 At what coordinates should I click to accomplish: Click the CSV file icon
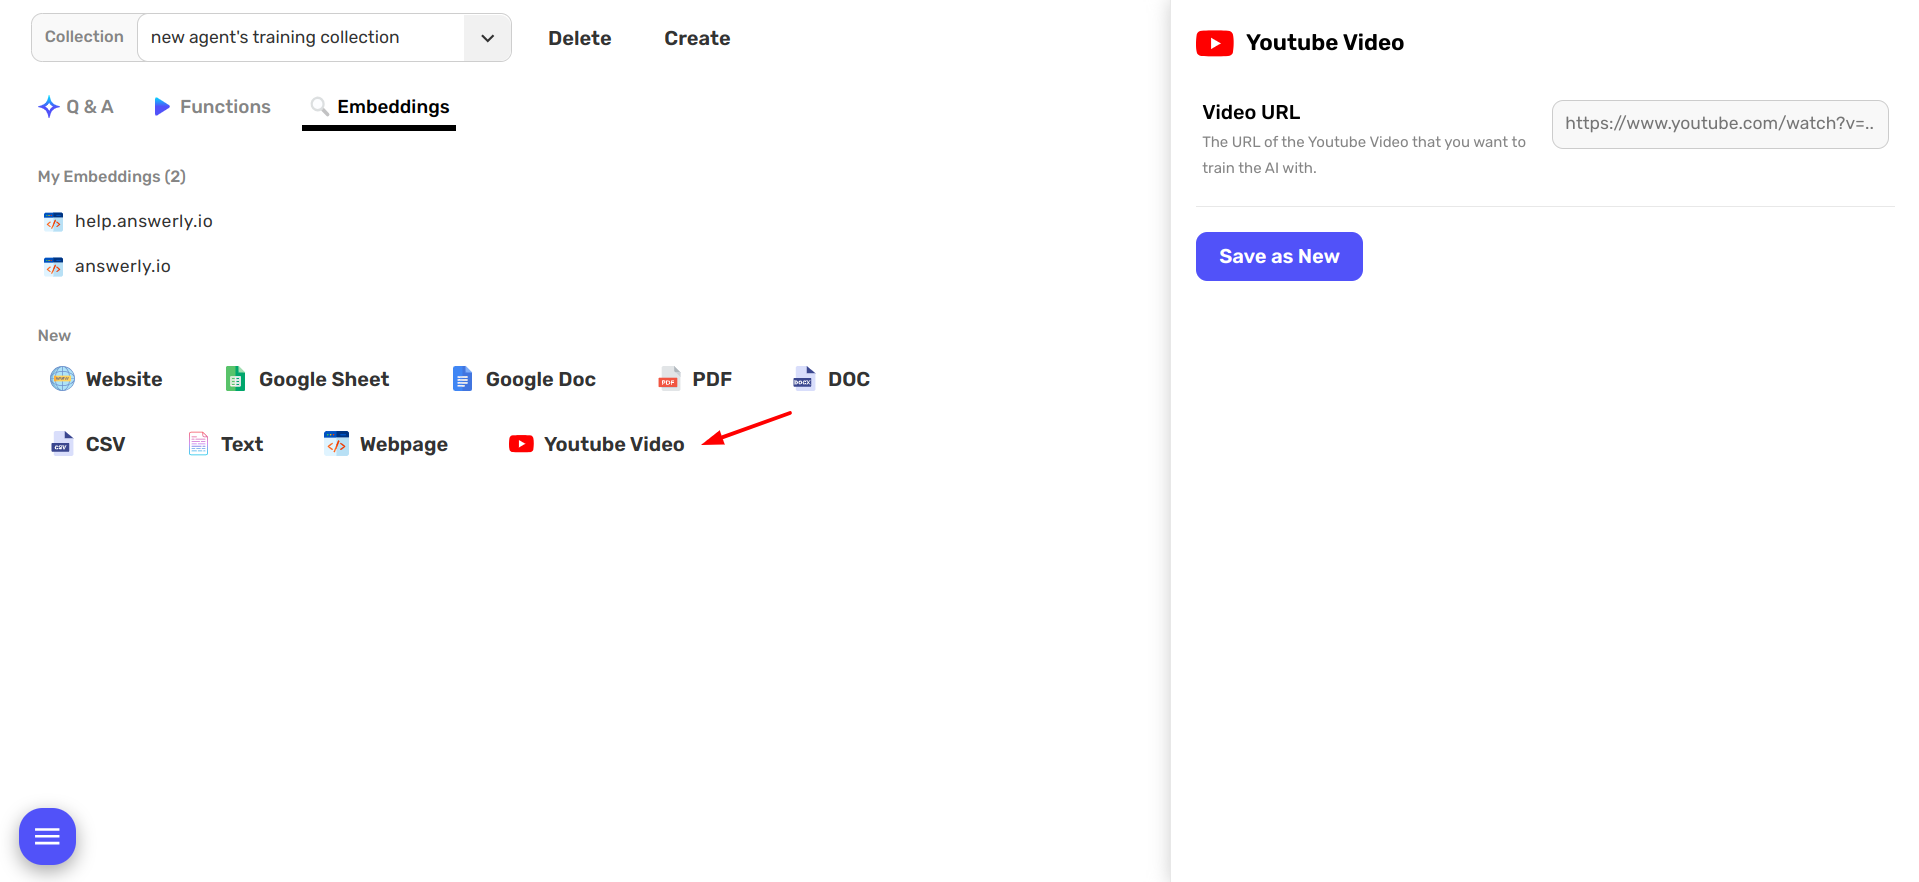pos(62,443)
